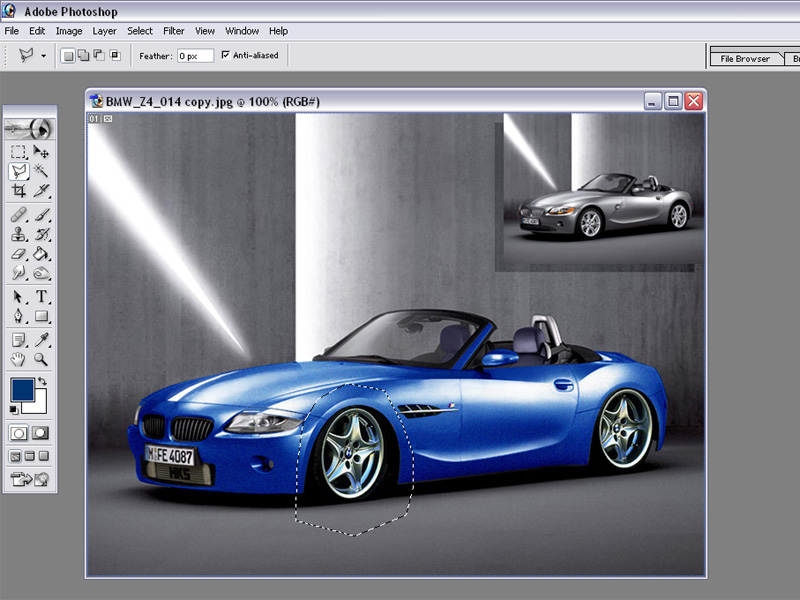Open the Select menu

click(139, 31)
